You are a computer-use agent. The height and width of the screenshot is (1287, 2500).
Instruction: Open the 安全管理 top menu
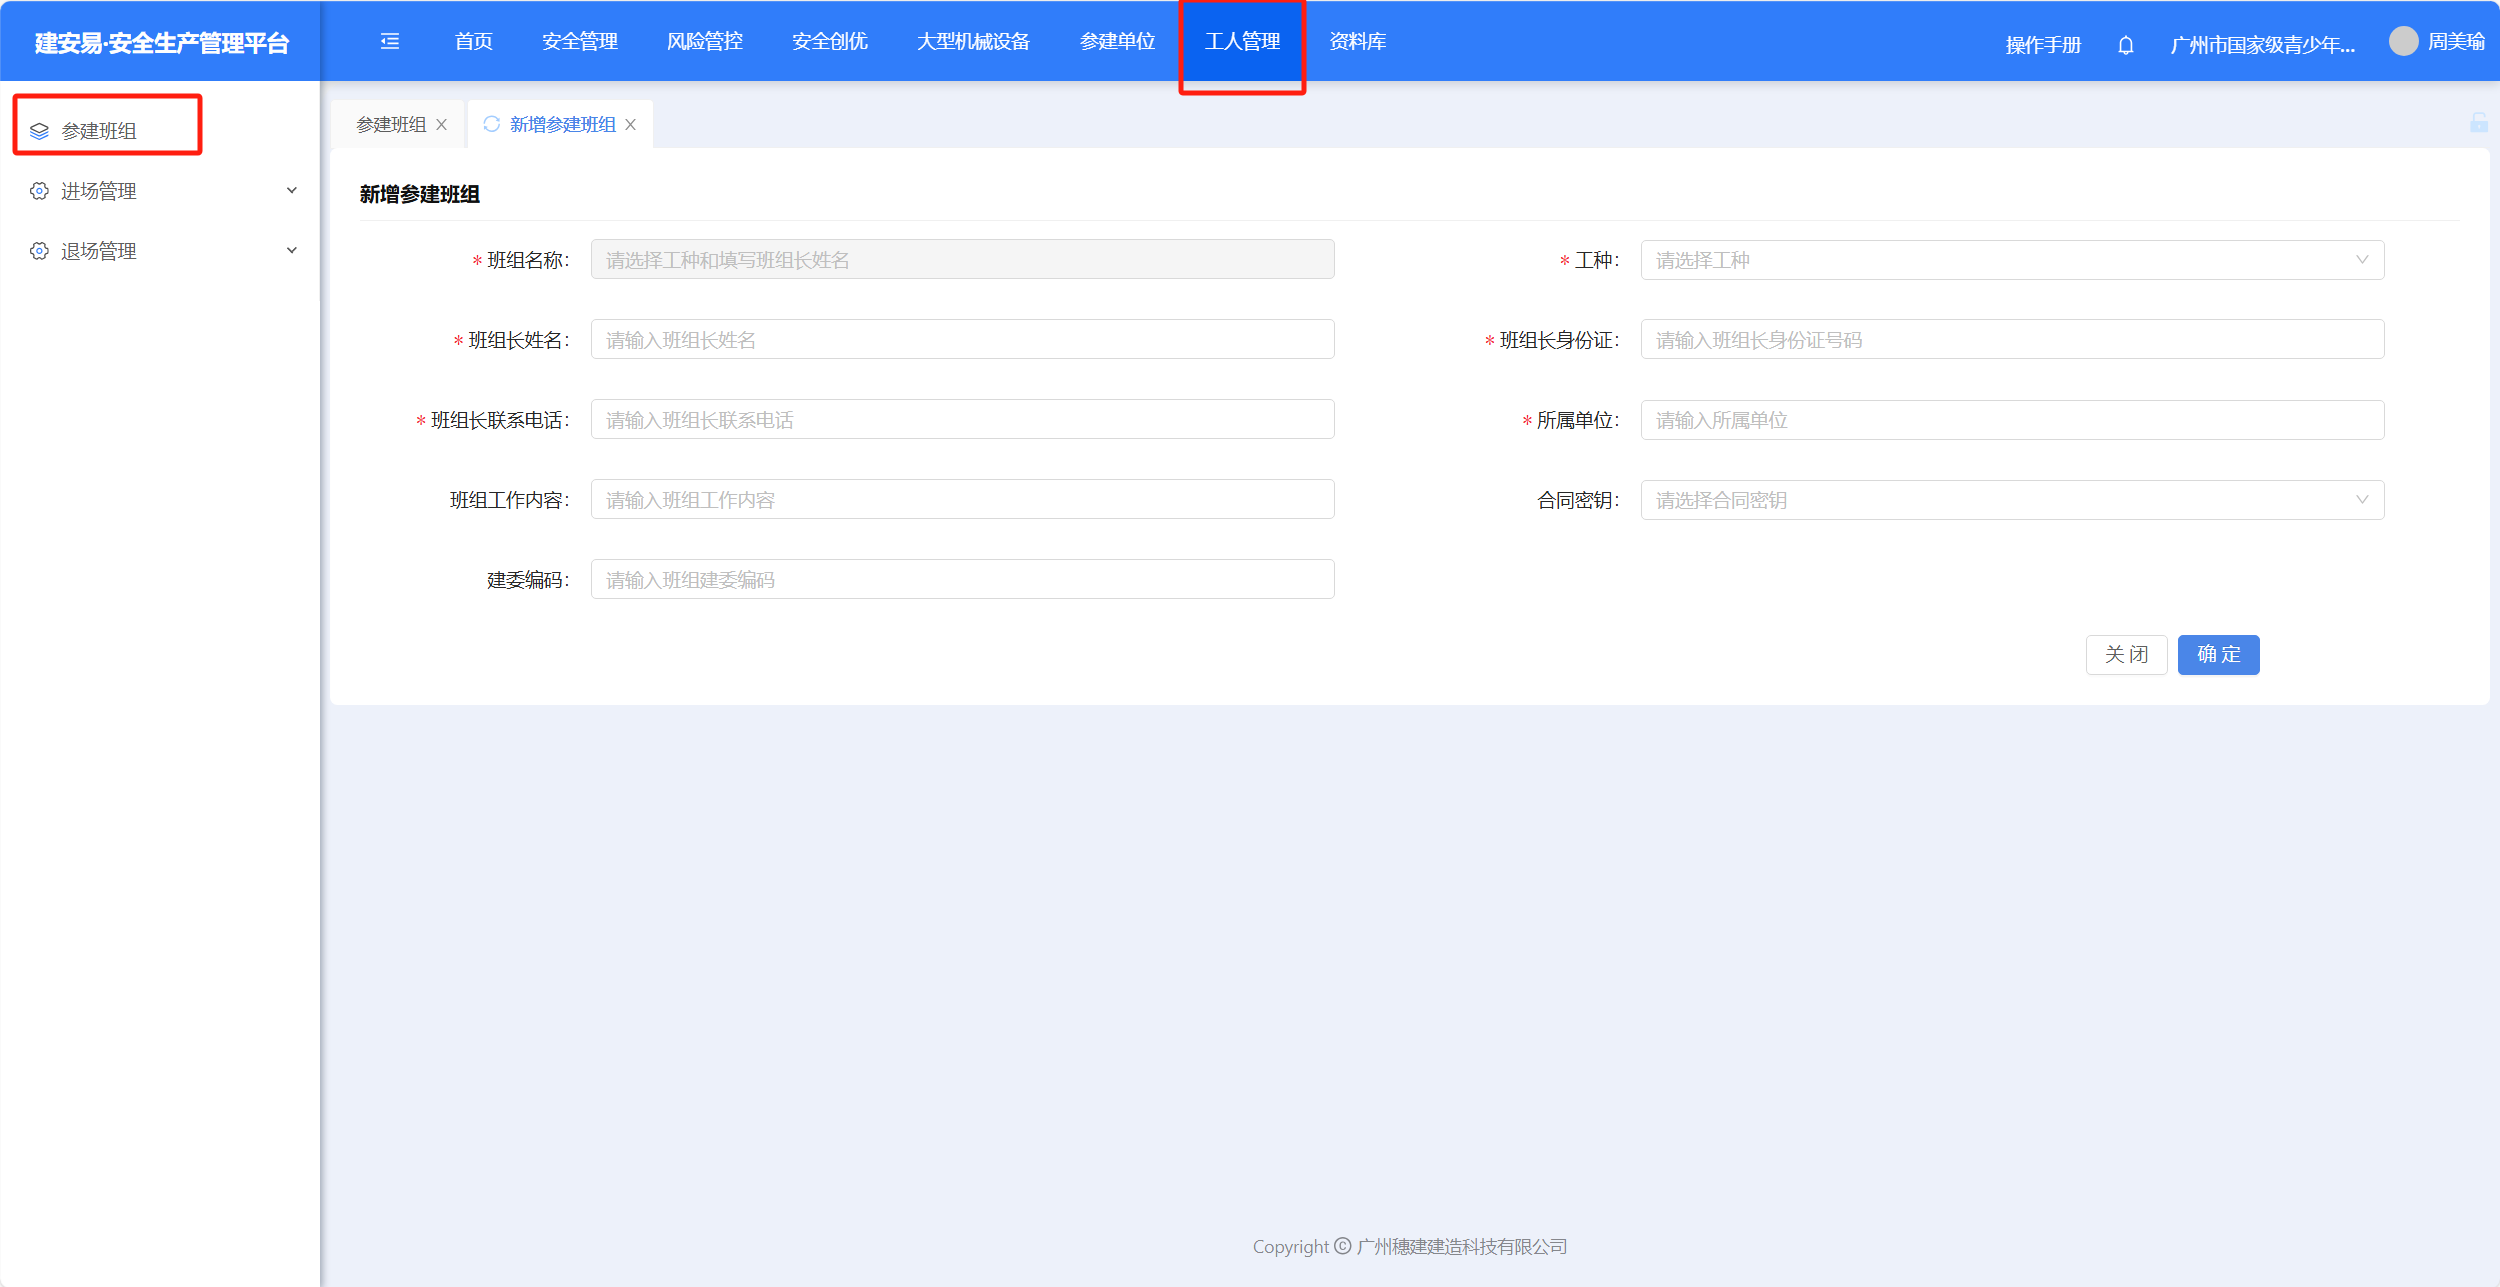point(579,41)
